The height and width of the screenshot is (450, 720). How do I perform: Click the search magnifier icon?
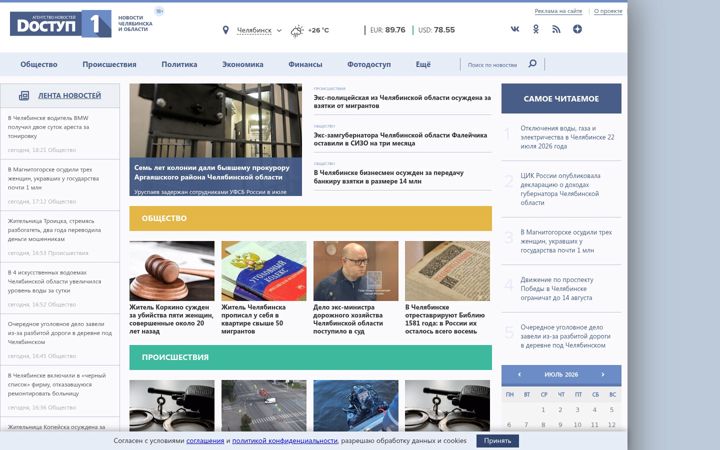[532, 63]
